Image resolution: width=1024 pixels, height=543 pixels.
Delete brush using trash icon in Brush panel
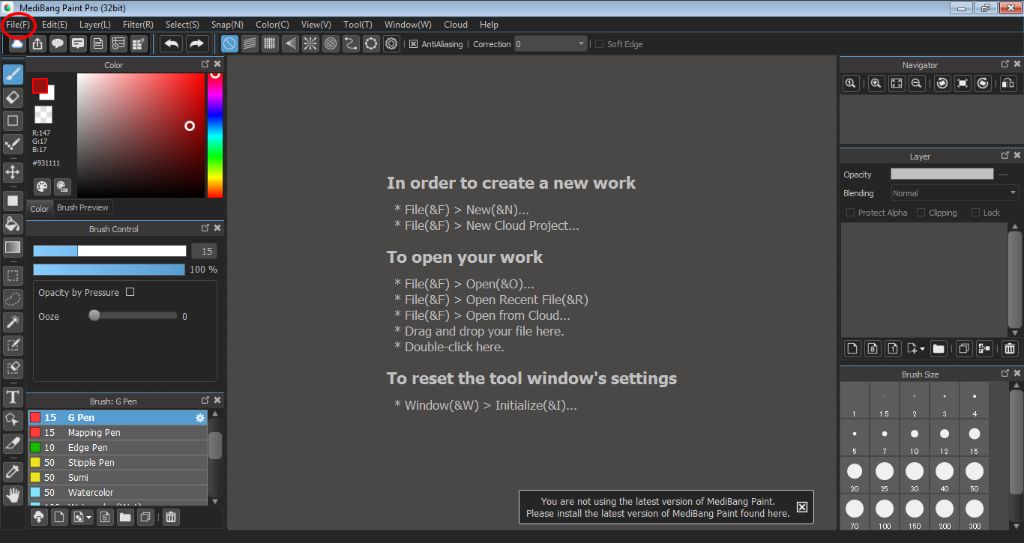coord(170,517)
